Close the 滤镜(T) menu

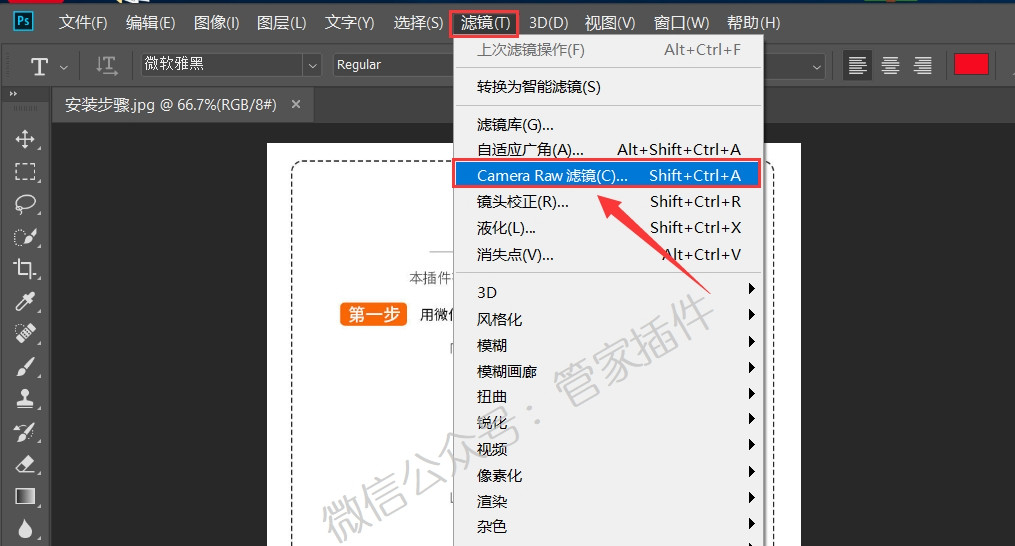point(485,23)
